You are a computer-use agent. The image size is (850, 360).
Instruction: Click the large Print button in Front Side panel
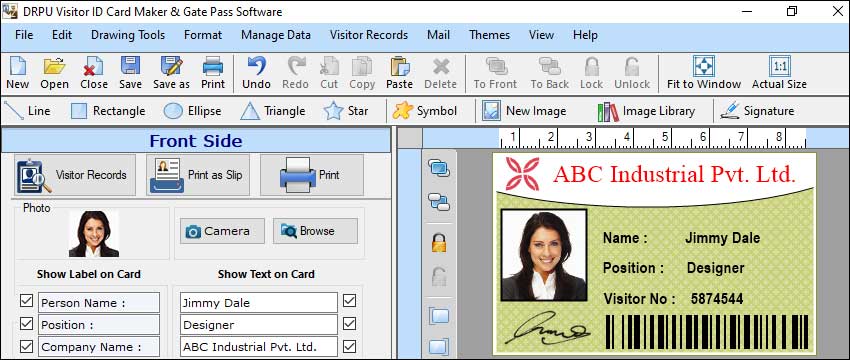(312, 175)
